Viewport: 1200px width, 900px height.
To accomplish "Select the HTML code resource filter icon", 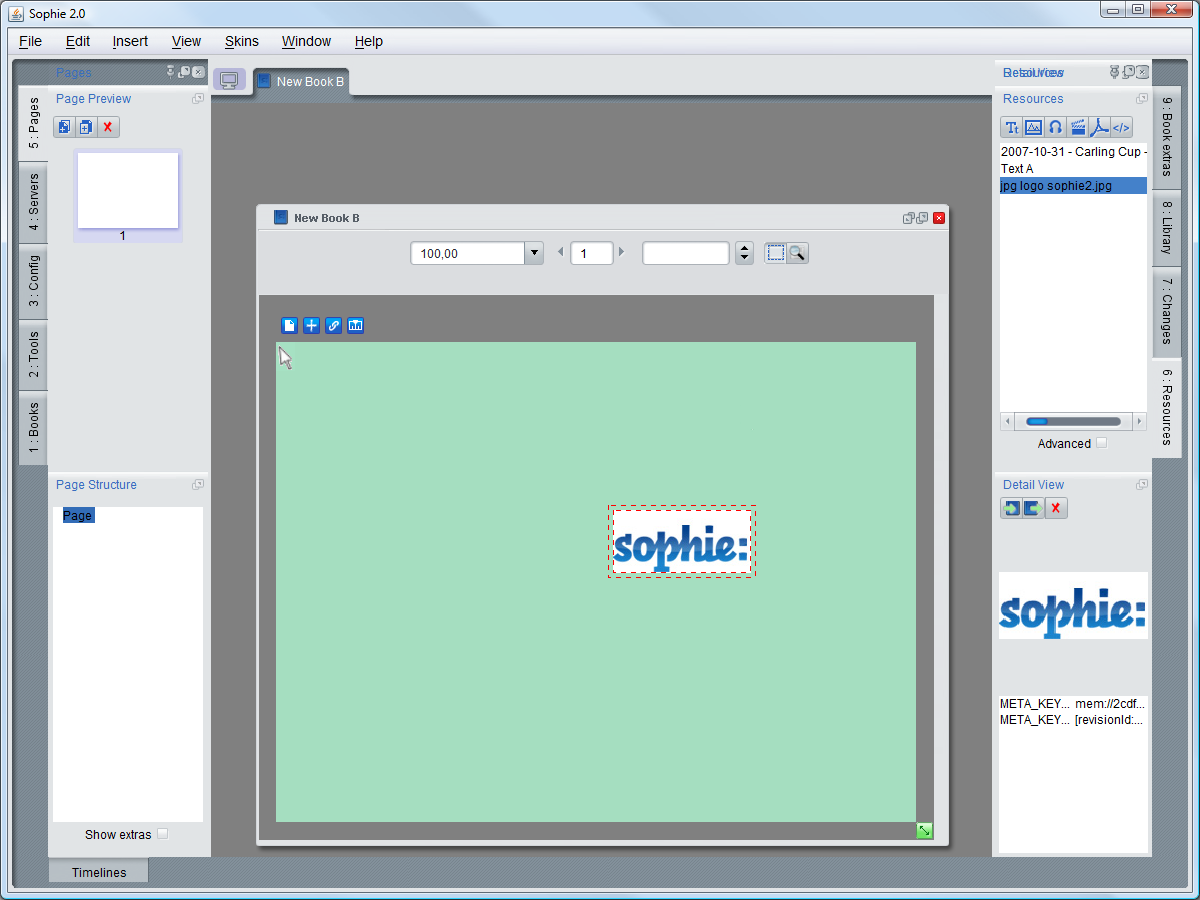I will (x=1122, y=127).
